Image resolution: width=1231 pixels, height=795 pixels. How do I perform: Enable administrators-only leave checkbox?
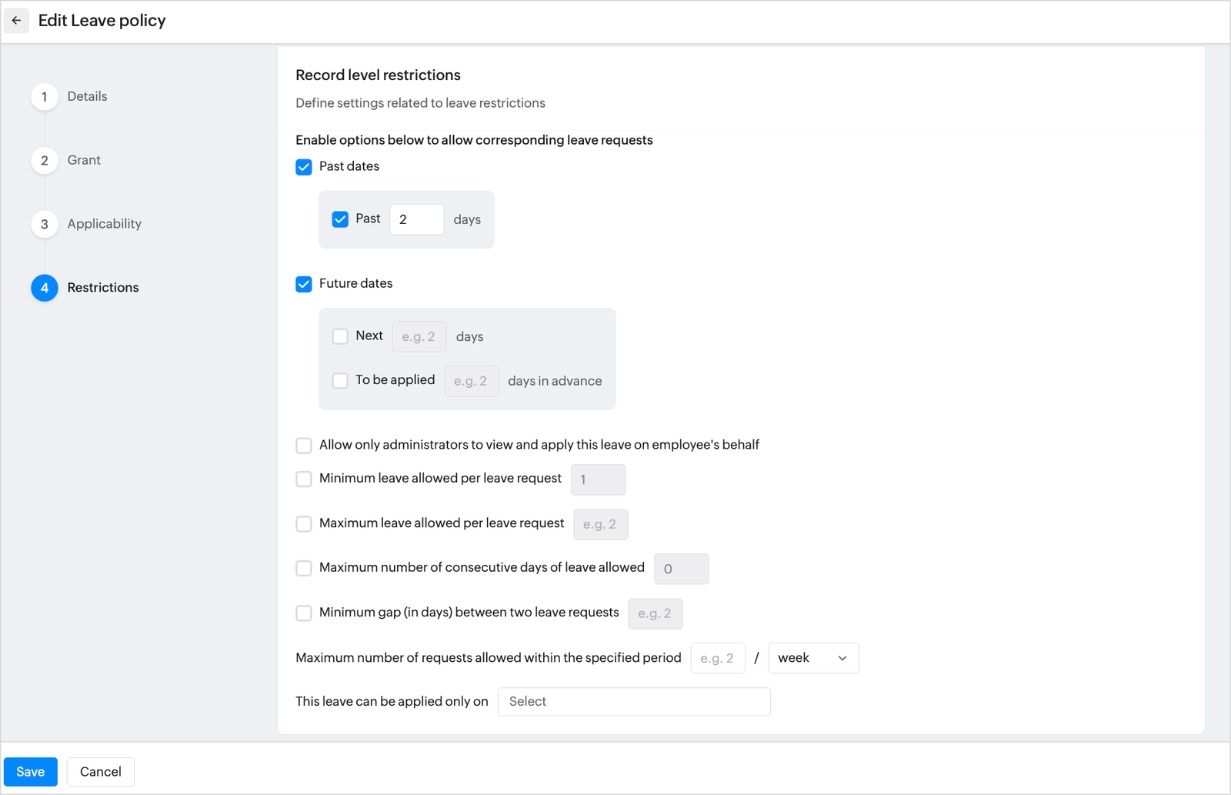(x=304, y=445)
